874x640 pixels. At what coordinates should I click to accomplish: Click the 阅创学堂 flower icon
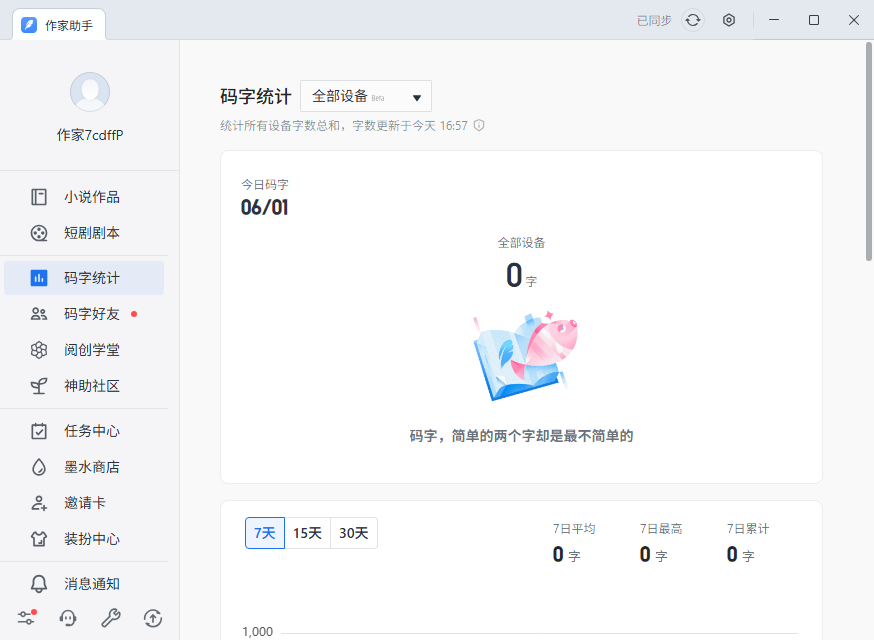pyautogui.click(x=39, y=350)
